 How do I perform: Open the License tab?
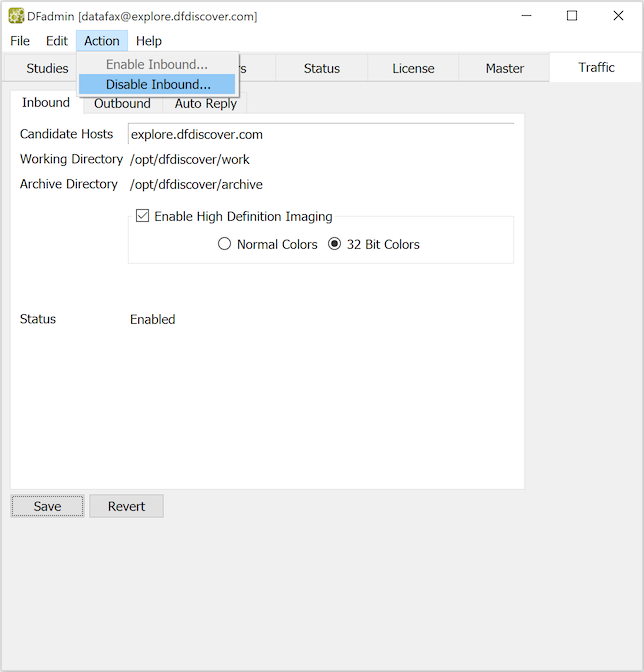tap(413, 68)
